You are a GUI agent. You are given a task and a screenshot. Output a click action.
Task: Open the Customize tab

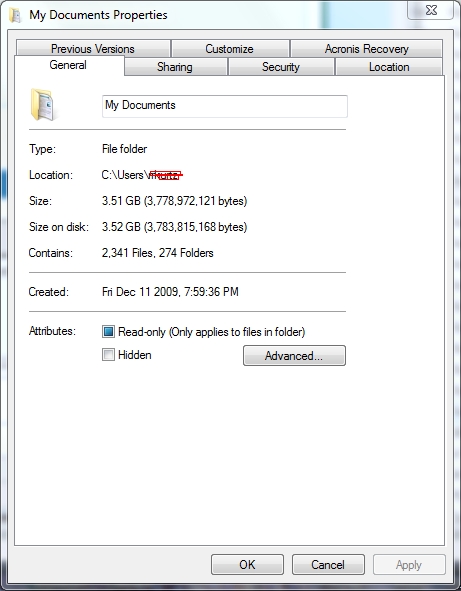[x=230, y=49]
